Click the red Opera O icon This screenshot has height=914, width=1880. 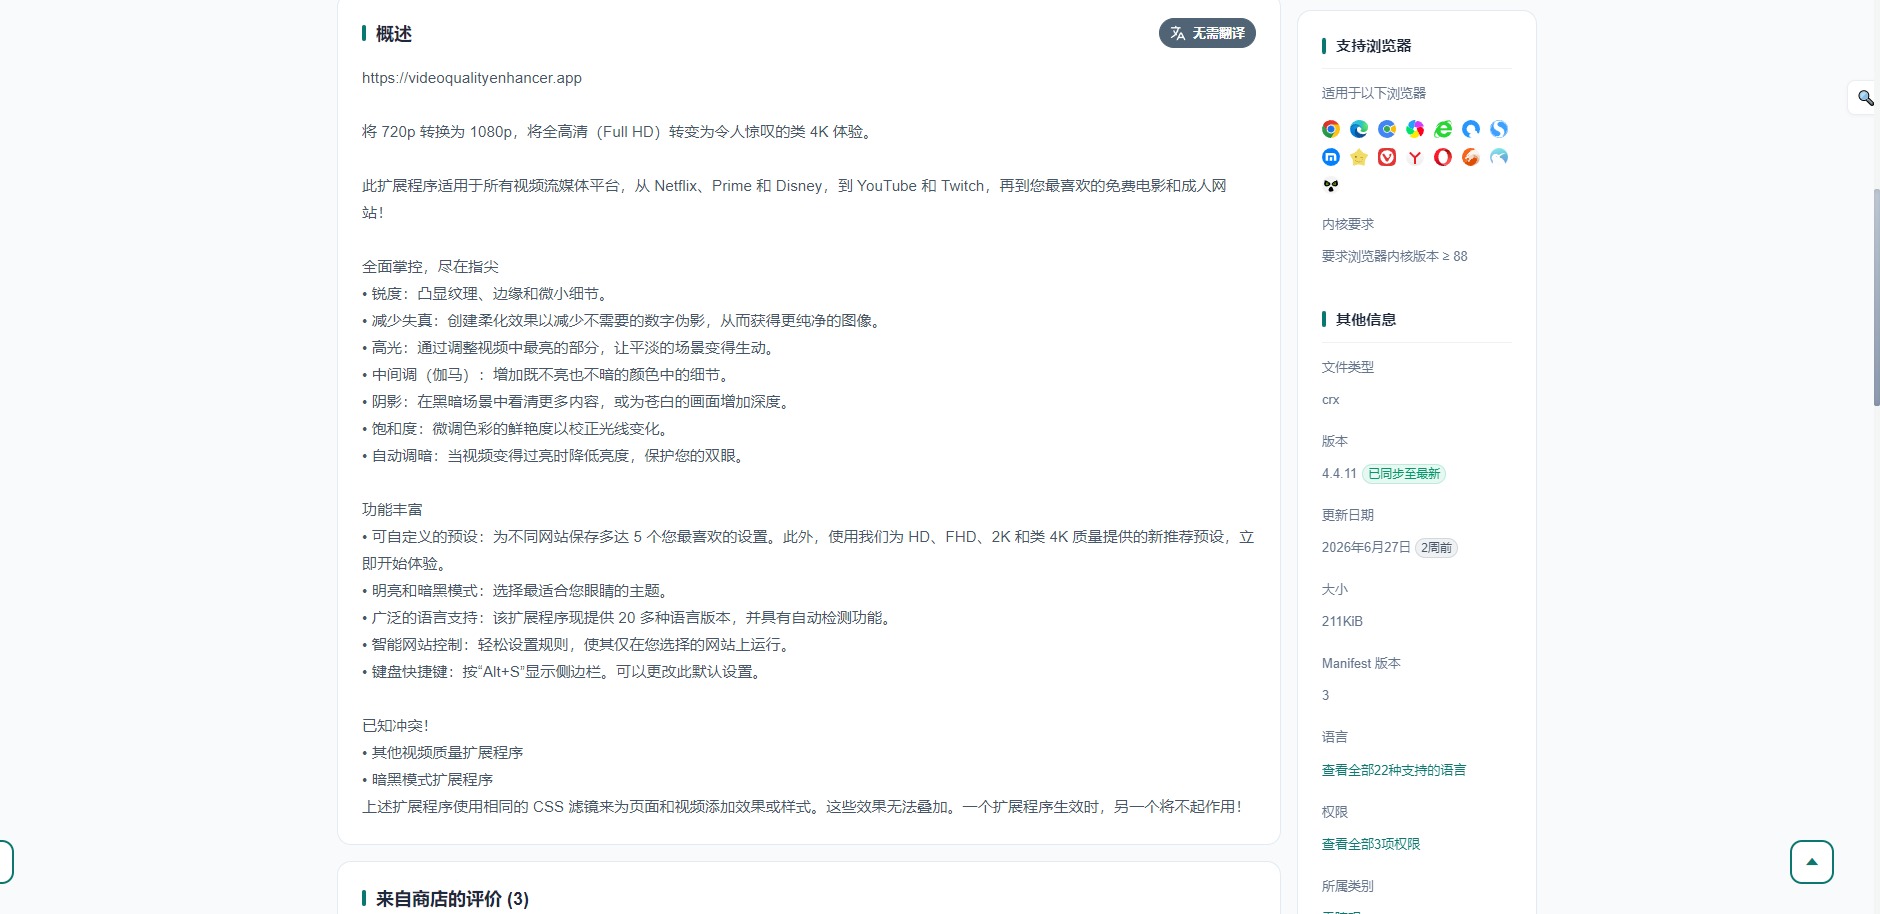point(1443,157)
